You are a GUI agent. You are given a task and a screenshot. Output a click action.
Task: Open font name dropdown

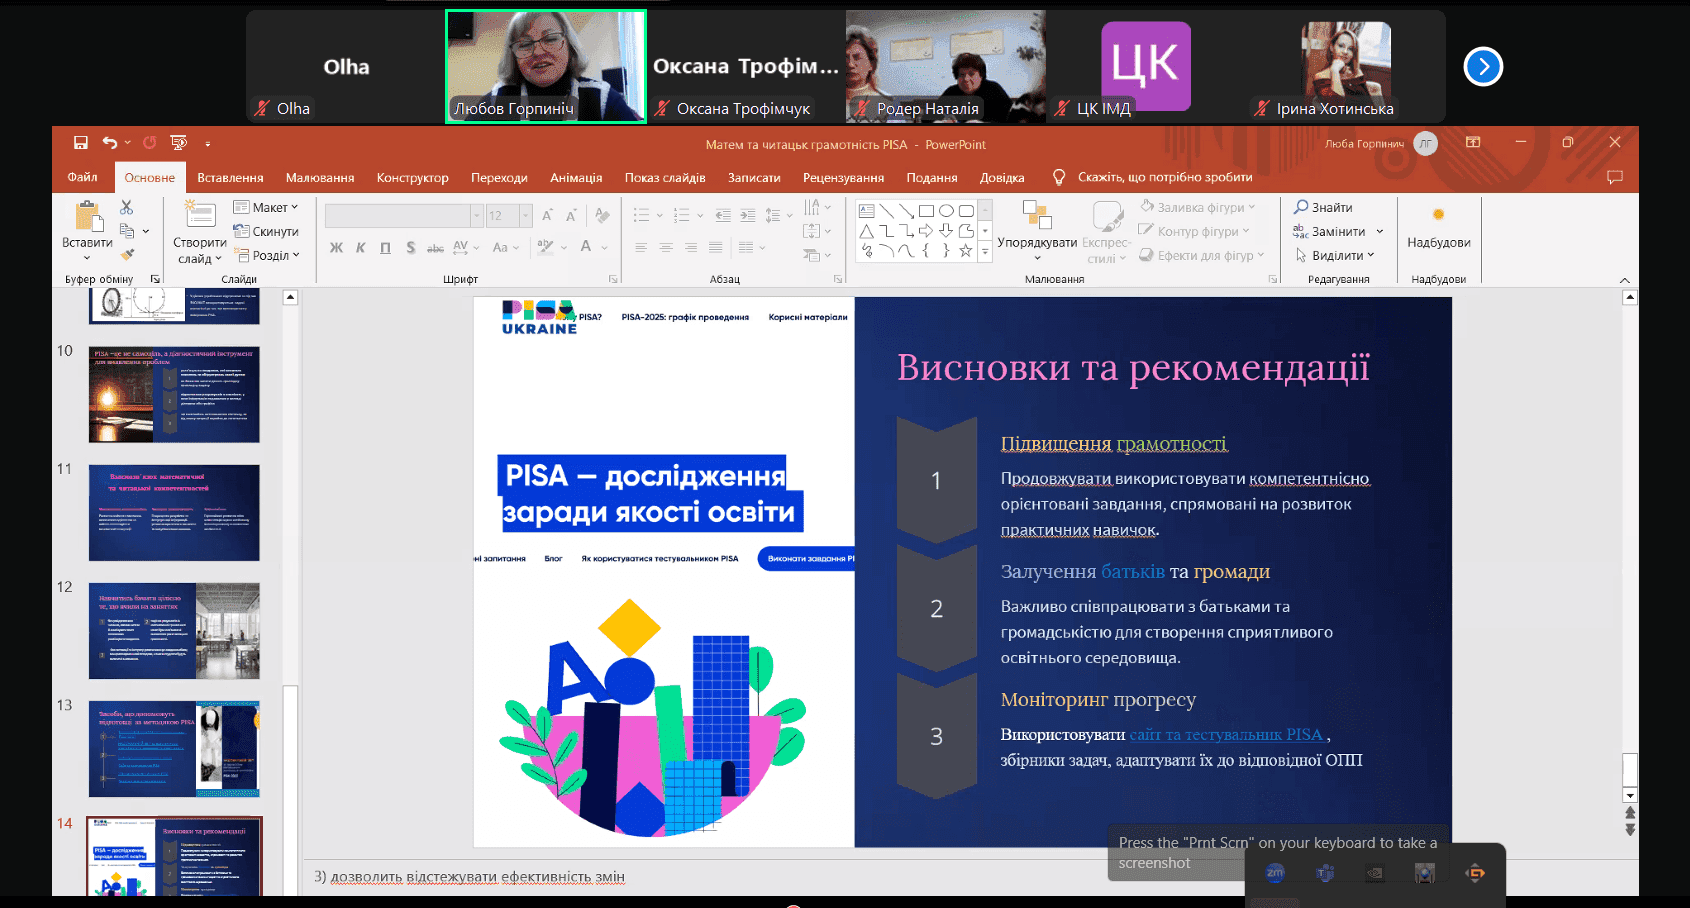(x=476, y=215)
